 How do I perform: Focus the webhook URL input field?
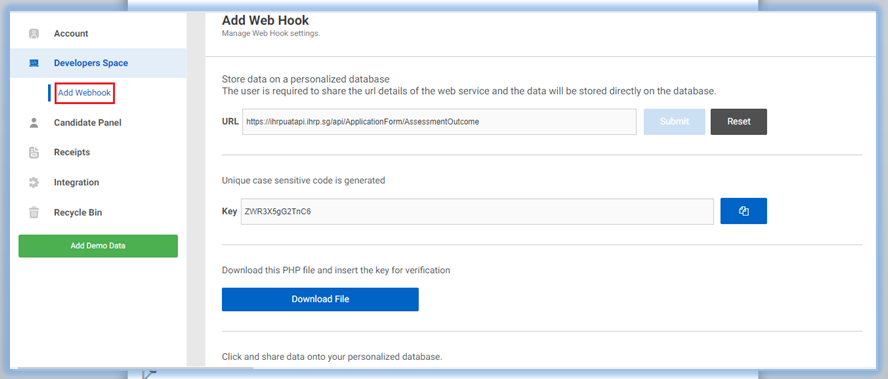[x=439, y=122]
